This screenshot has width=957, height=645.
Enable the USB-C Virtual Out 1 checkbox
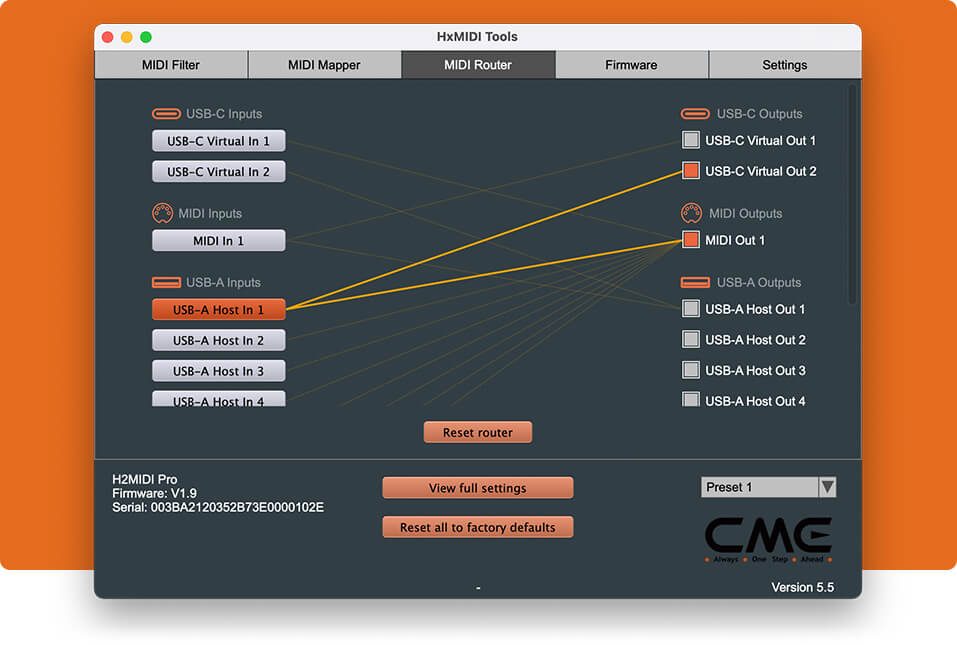point(691,141)
